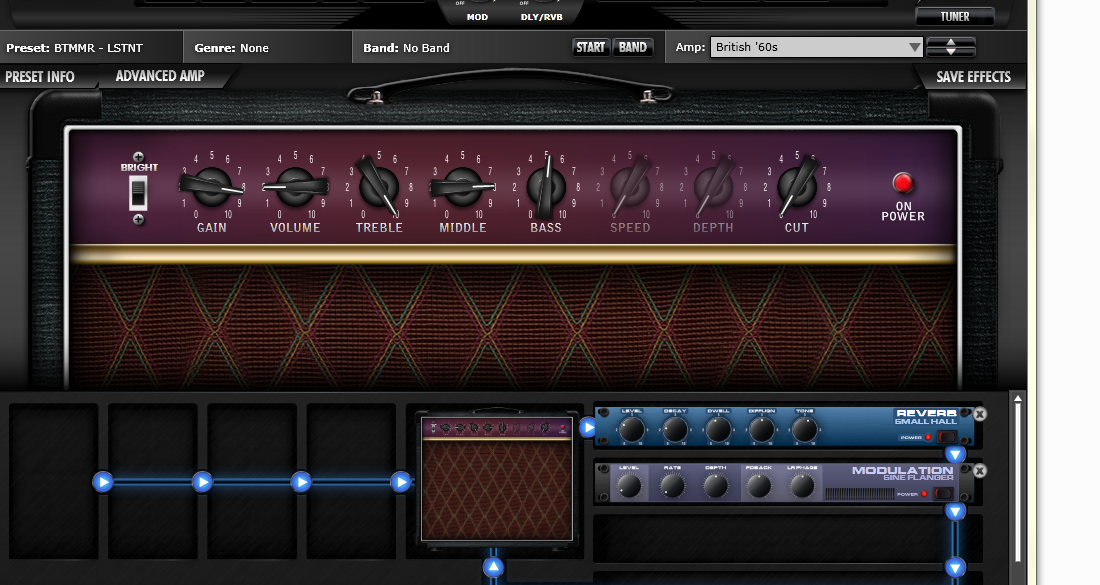1100x585 pixels.
Task: Click the fourth blue arrow next to the amp
Action: [x=401, y=482]
